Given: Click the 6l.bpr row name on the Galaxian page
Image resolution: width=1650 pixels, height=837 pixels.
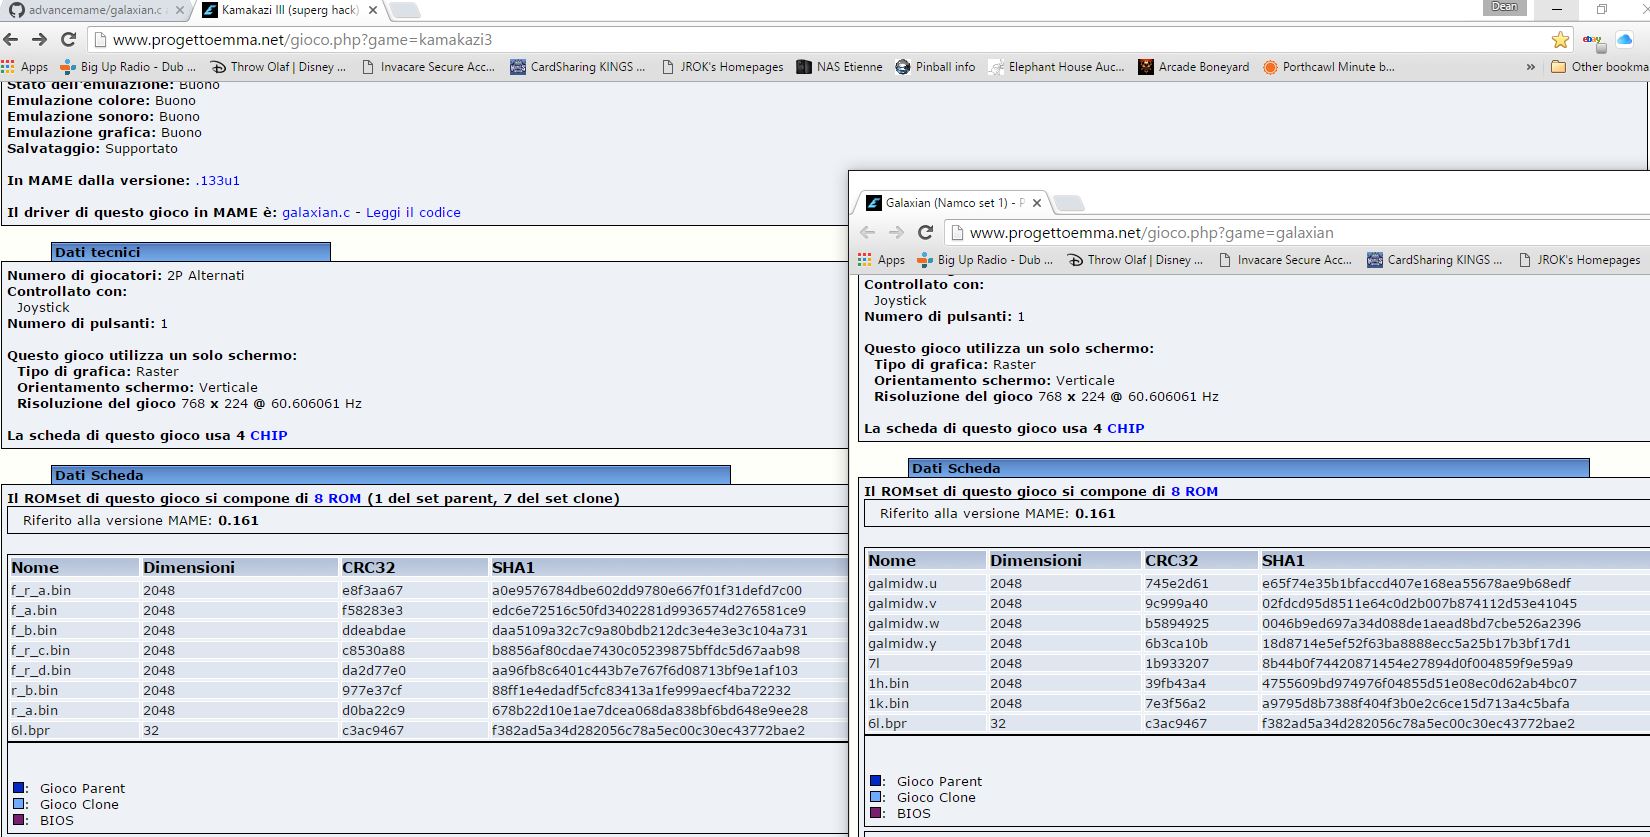Looking at the screenshot, I should 887,724.
